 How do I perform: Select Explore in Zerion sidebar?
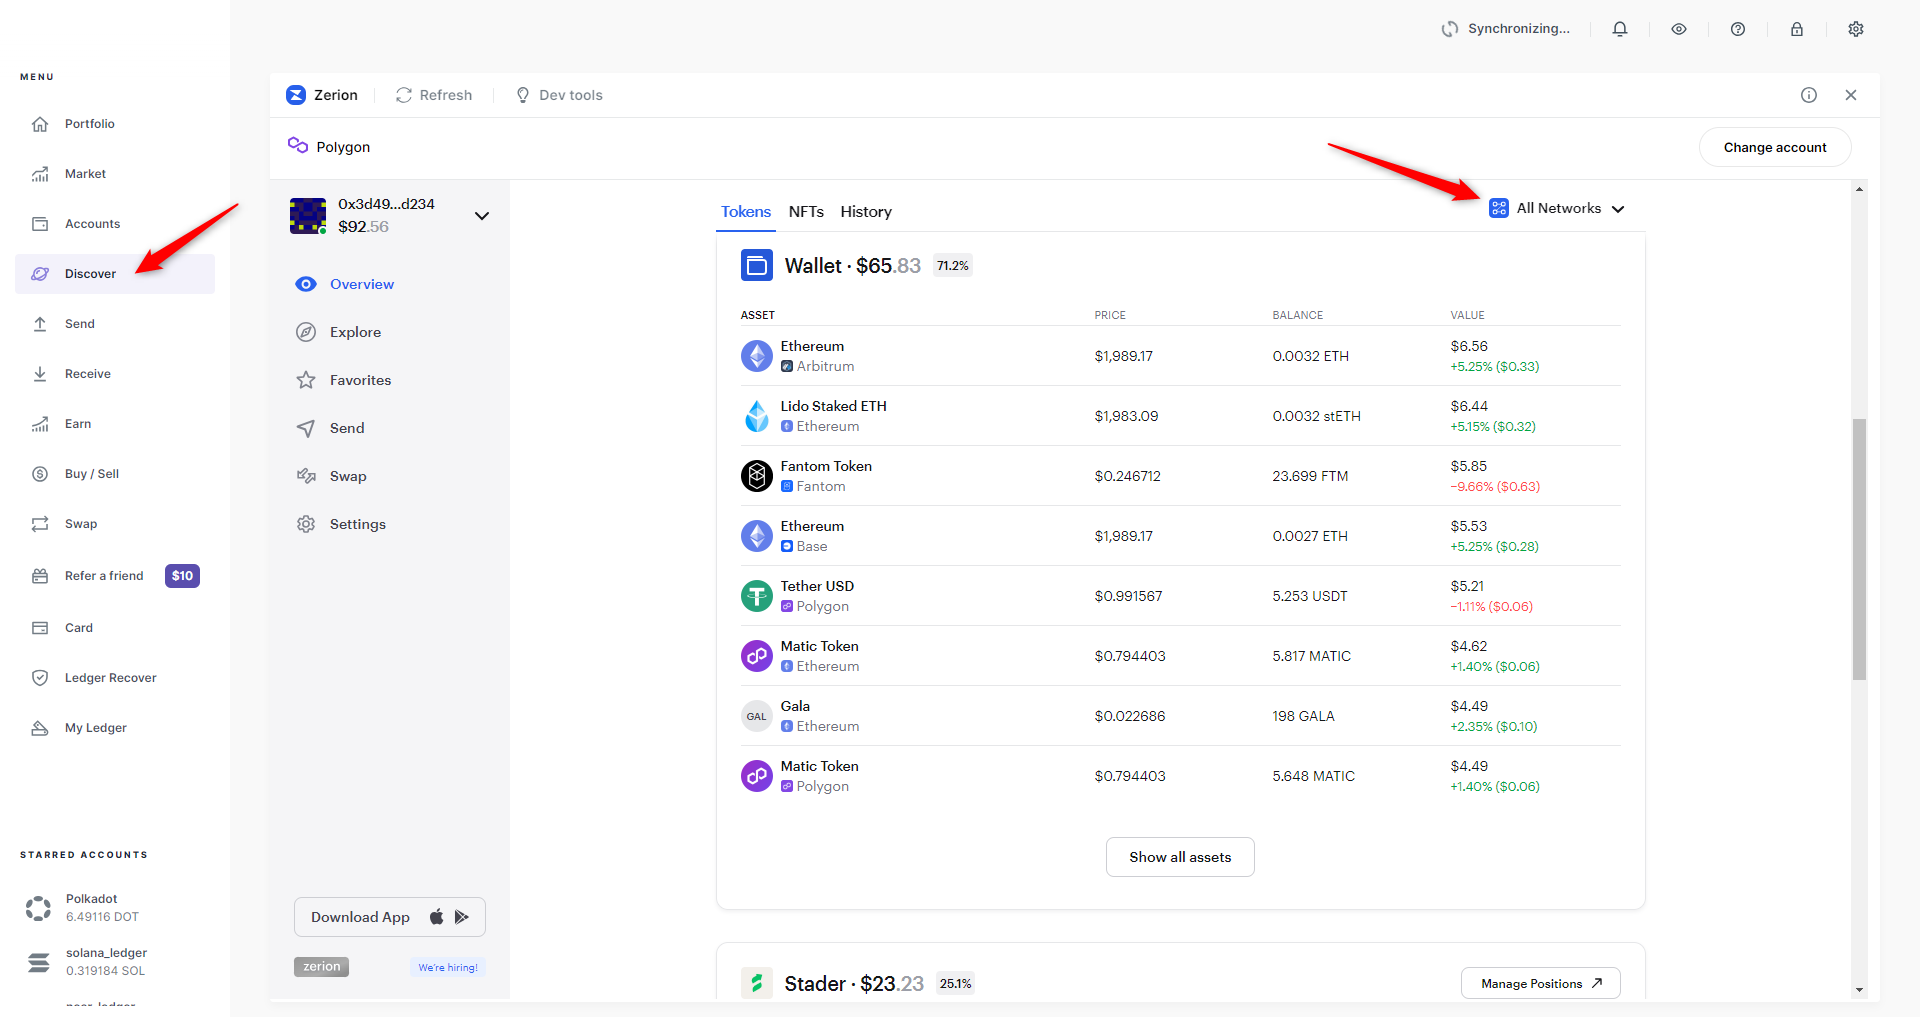(355, 332)
